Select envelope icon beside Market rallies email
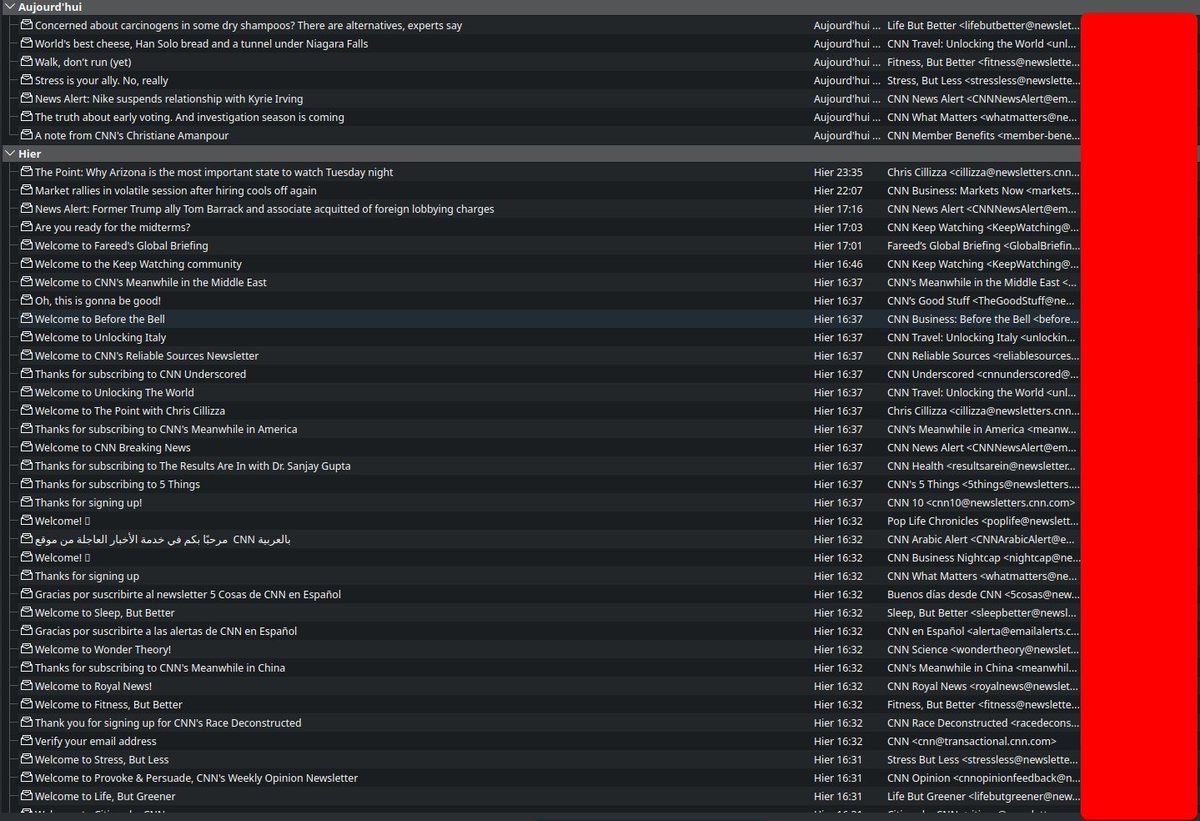 [27, 190]
